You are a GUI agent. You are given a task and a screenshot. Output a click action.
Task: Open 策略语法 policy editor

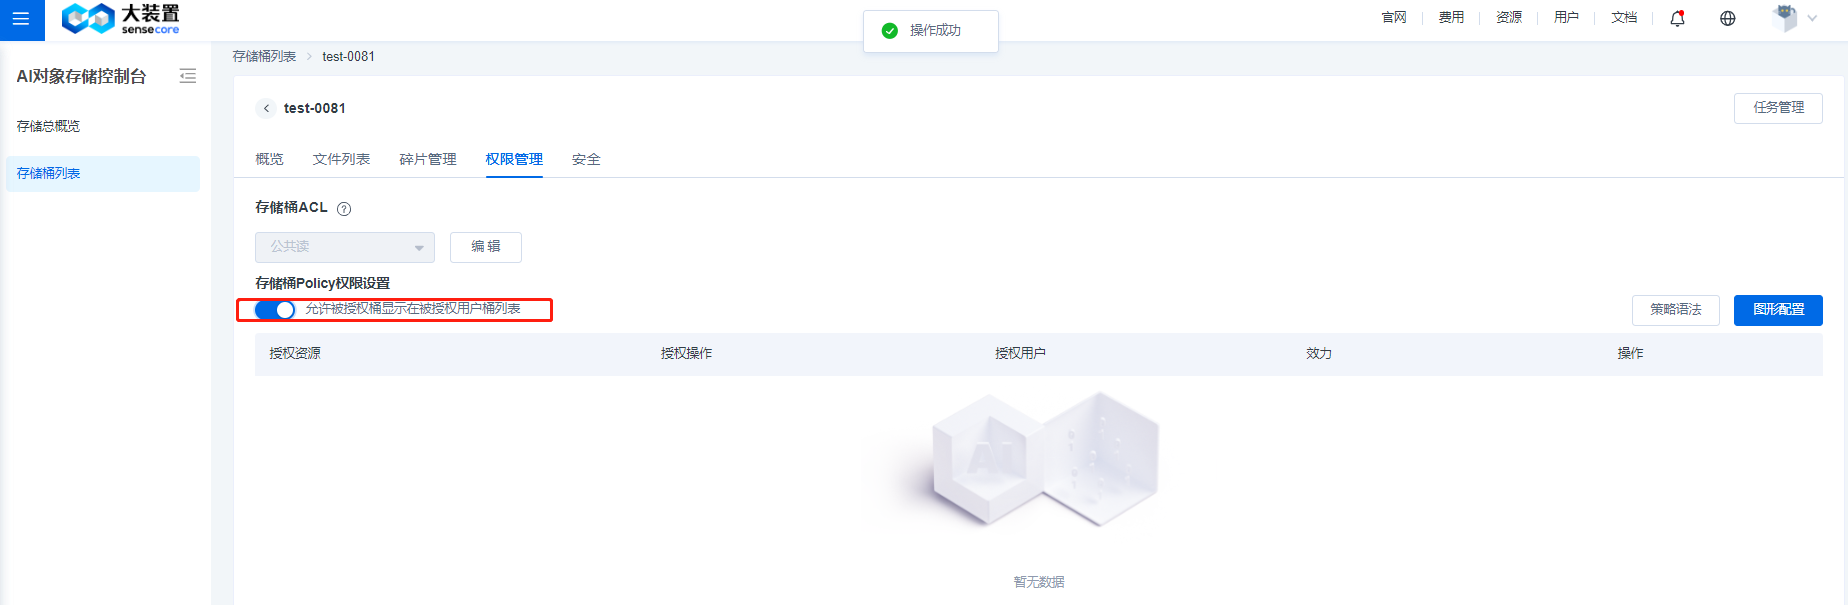point(1675,310)
